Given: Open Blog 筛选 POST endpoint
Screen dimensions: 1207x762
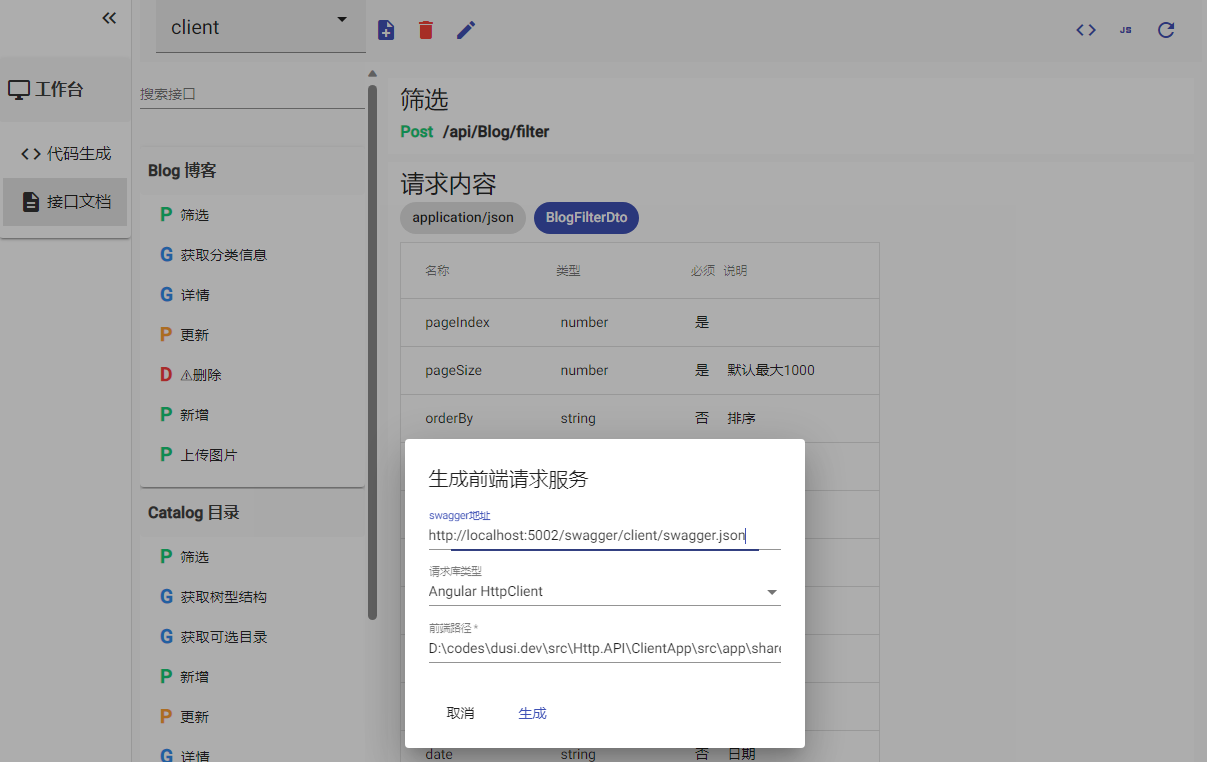Looking at the screenshot, I should [252, 215].
